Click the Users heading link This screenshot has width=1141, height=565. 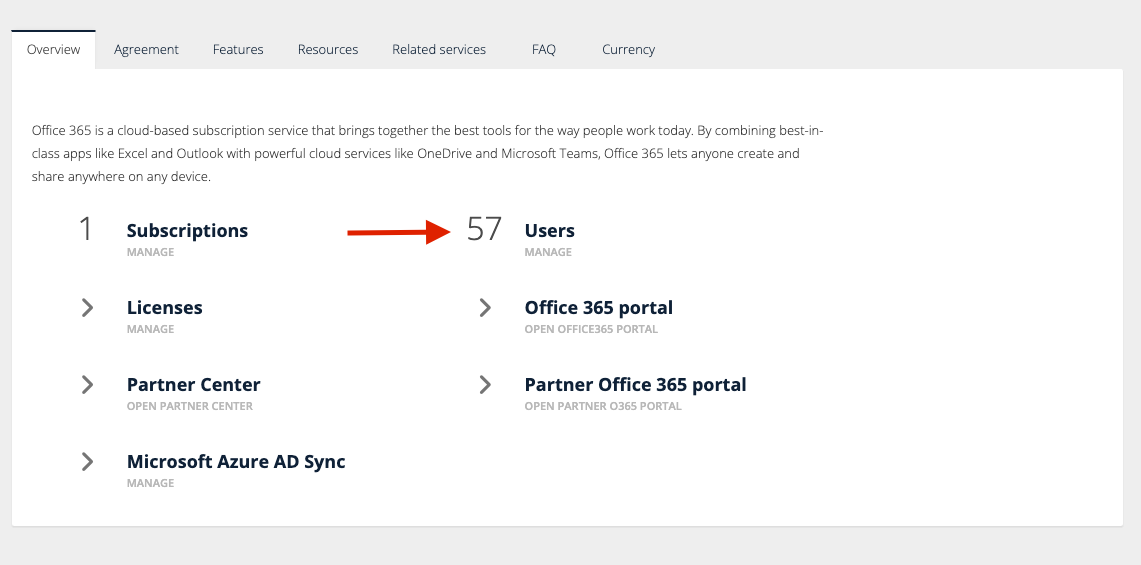click(549, 231)
